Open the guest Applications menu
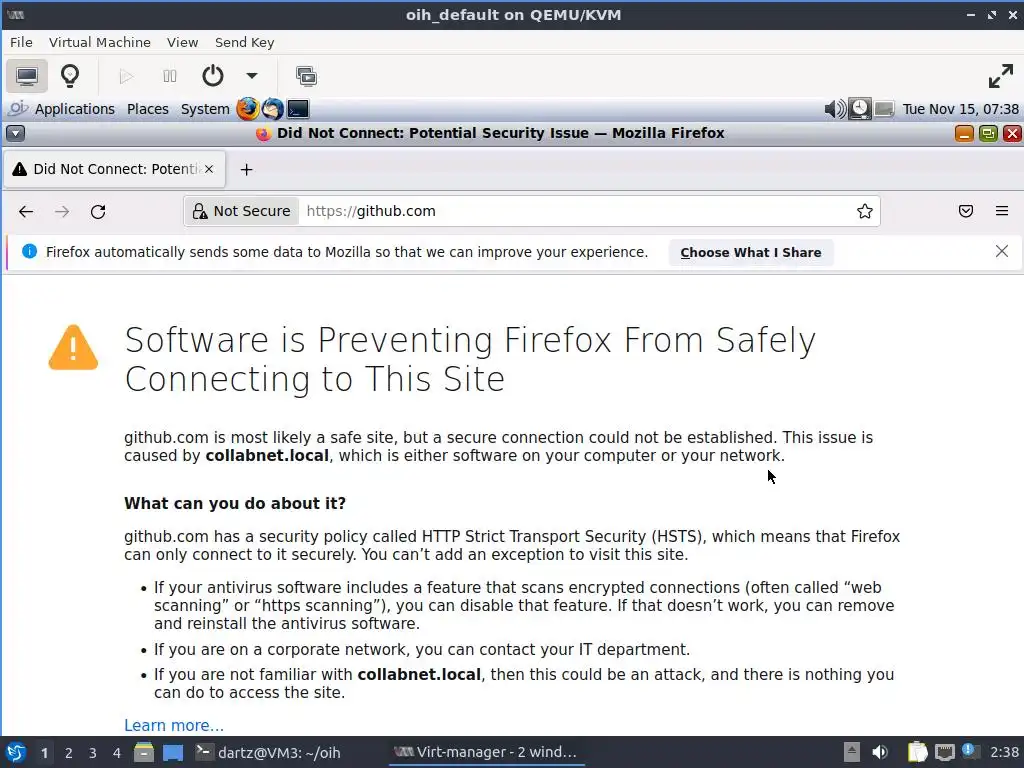 (74, 109)
